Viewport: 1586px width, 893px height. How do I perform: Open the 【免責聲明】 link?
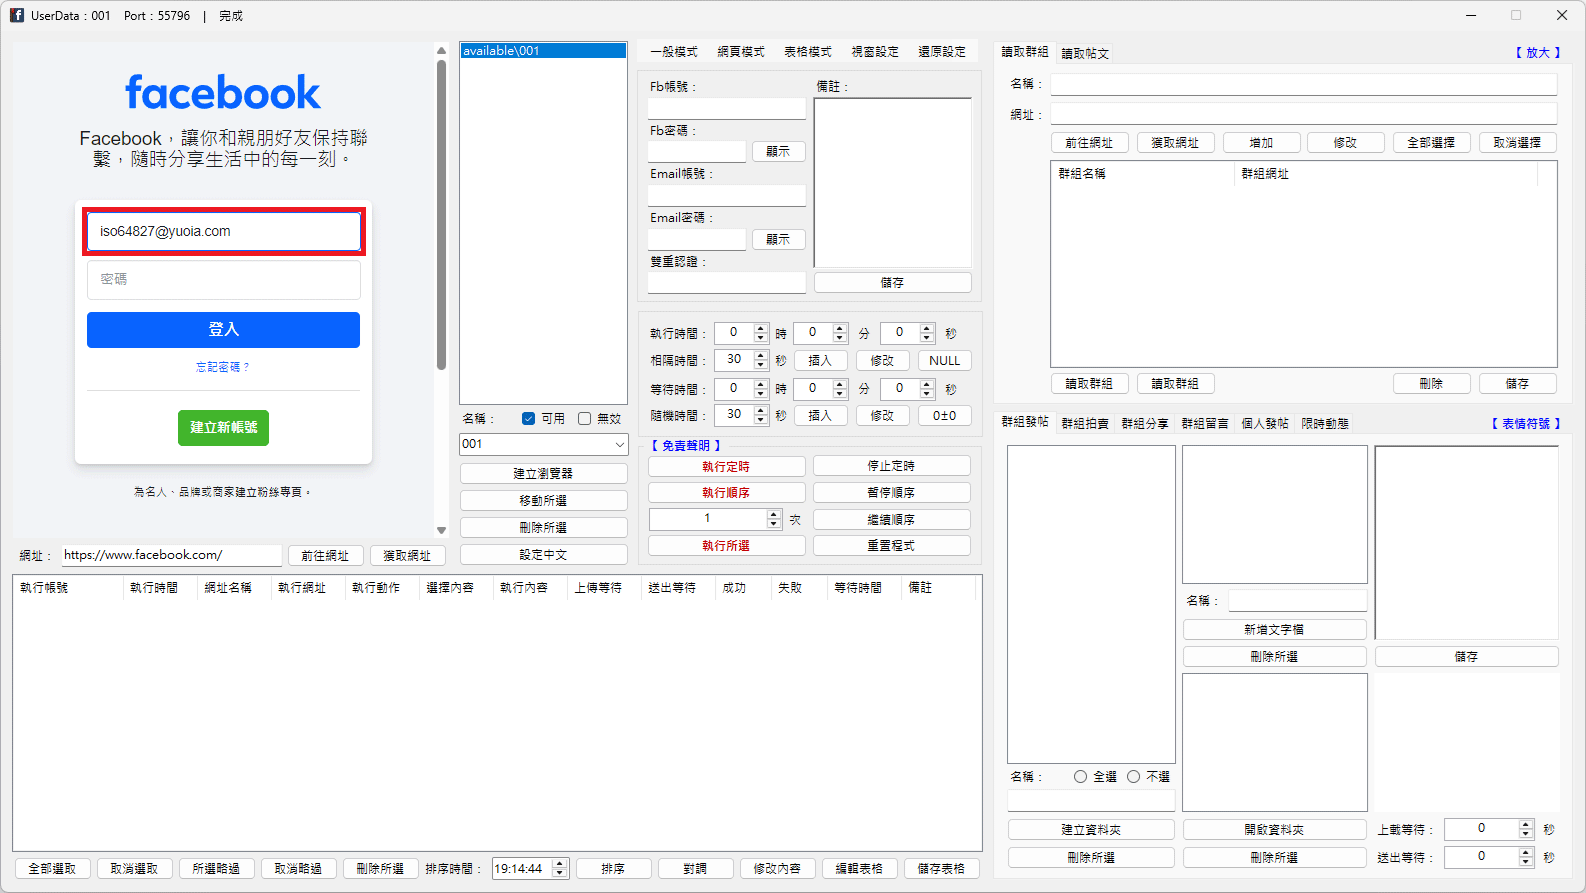click(x=685, y=446)
